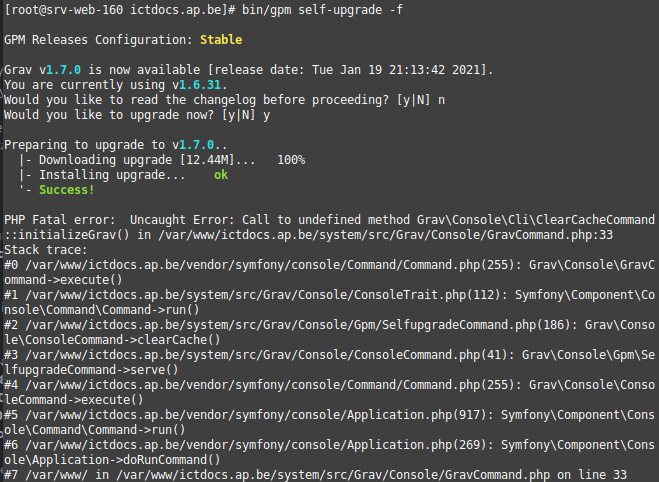This screenshot has width=659, height=482.
Task: Click 'Command.php(255)' in stack frame #4
Action: pos(459,385)
